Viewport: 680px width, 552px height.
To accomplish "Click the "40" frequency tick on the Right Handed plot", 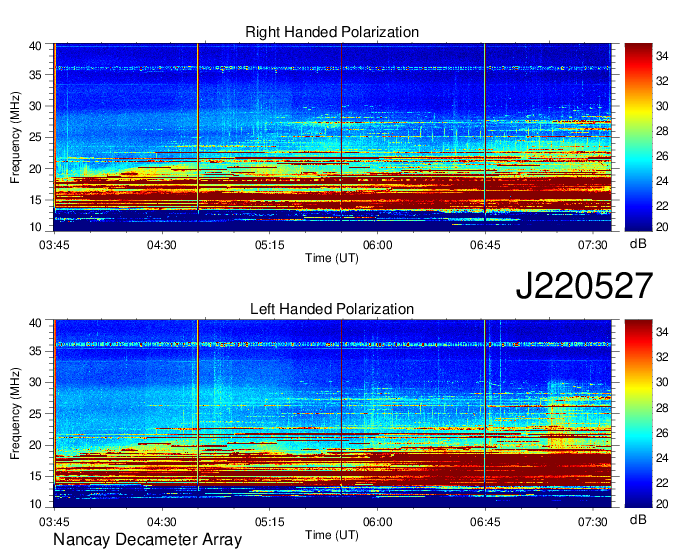I will click(35, 46).
